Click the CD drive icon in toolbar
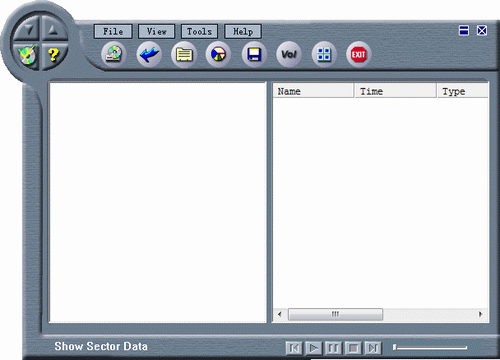The image size is (500, 360). click(x=114, y=54)
